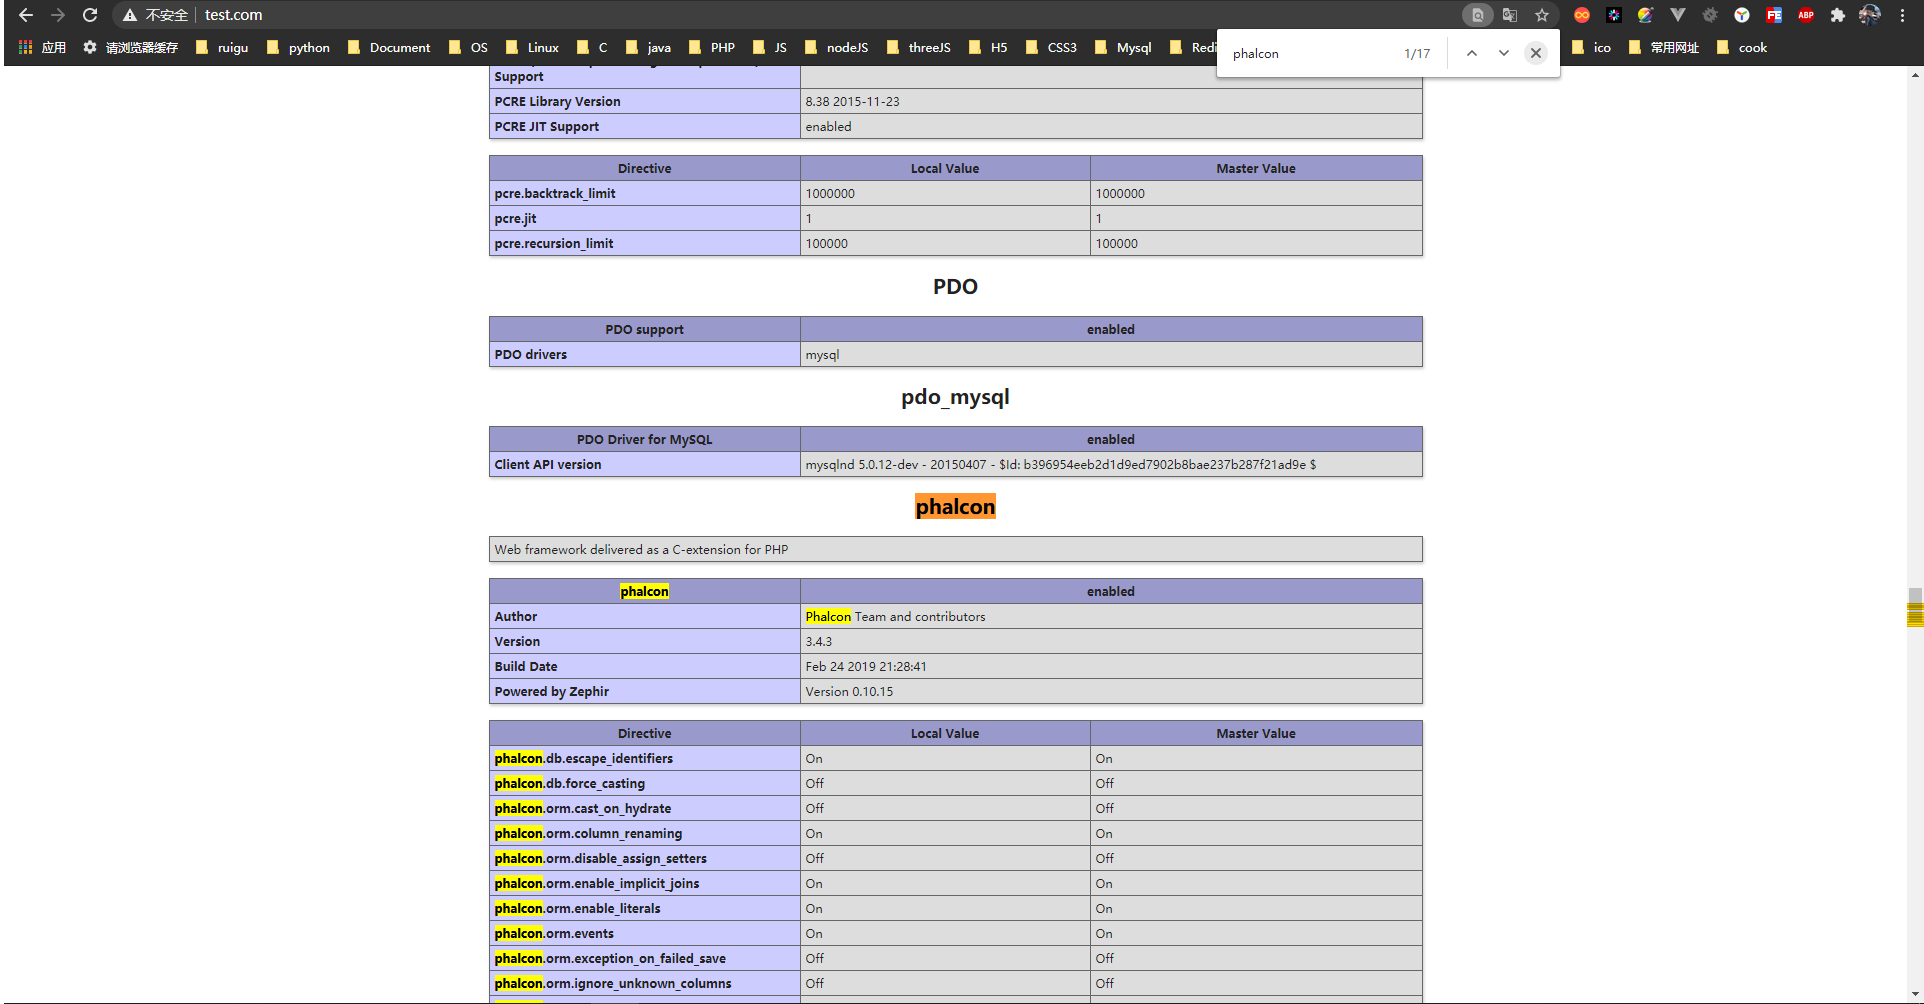Click the pdo_mysql section heading
The width and height of the screenshot is (1924, 1004).
pos(955,397)
